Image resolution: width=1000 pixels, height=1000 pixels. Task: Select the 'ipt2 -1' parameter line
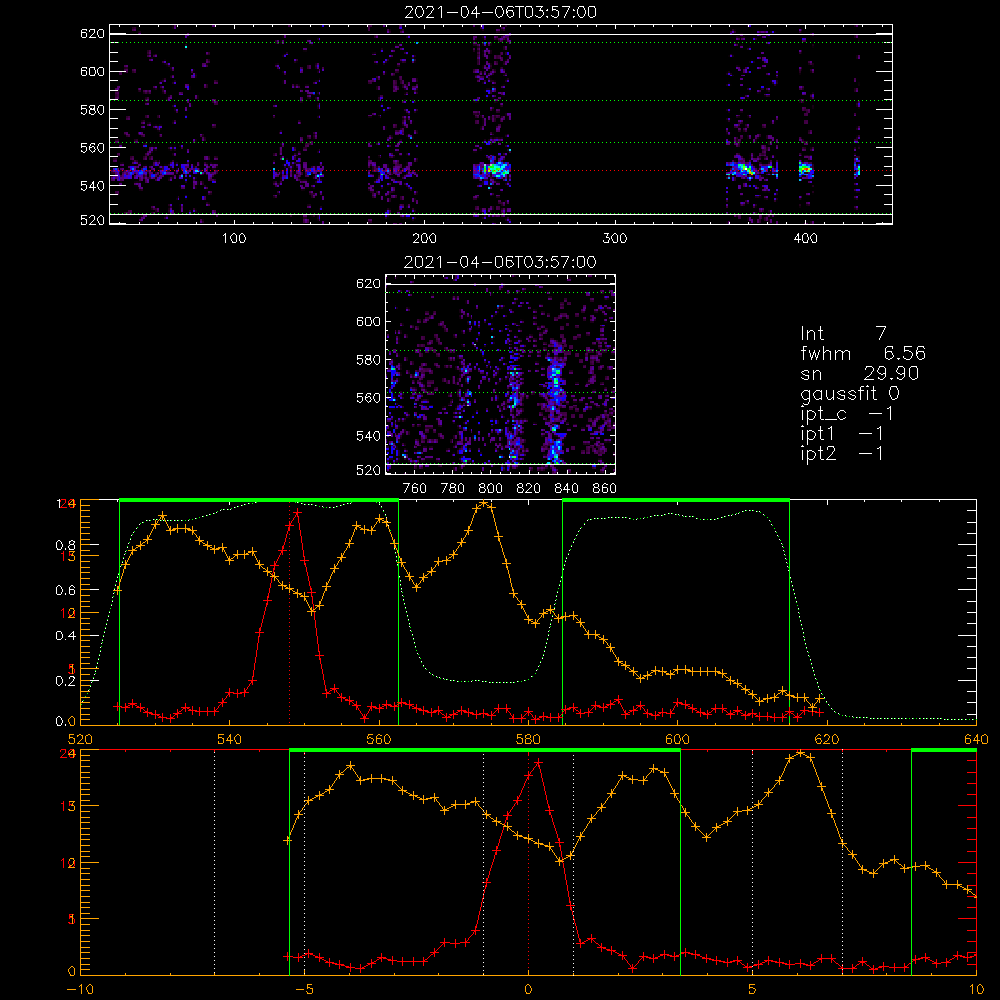[x=841, y=454]
